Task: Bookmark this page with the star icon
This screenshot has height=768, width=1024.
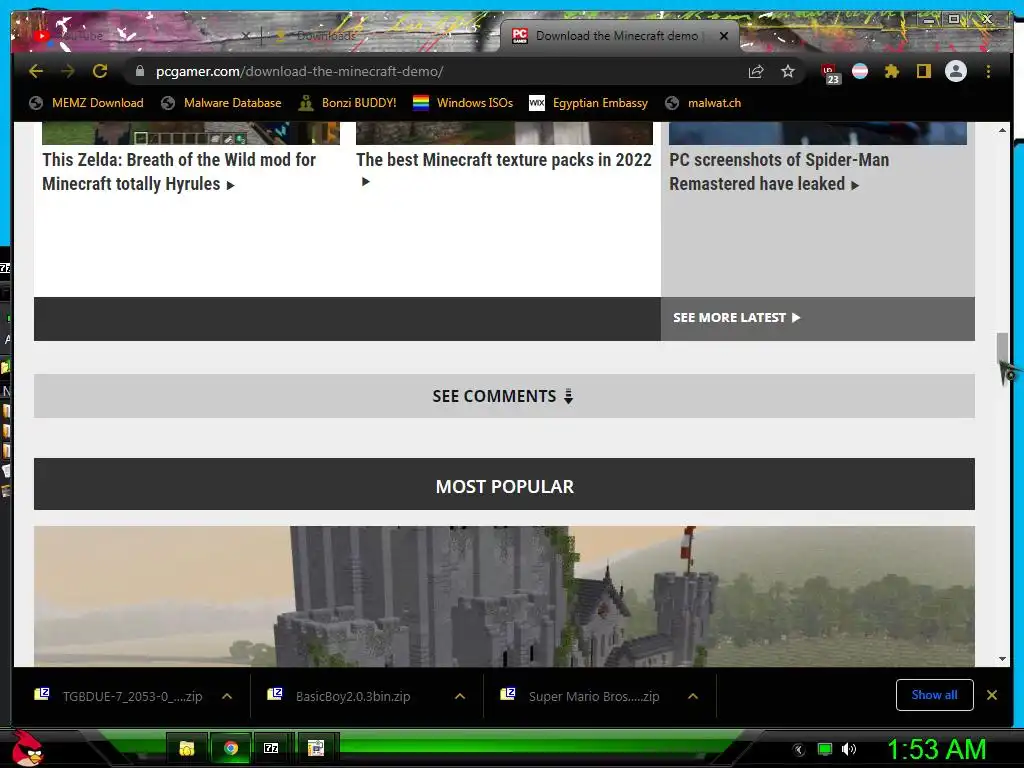Action: (x=788, y=71)
